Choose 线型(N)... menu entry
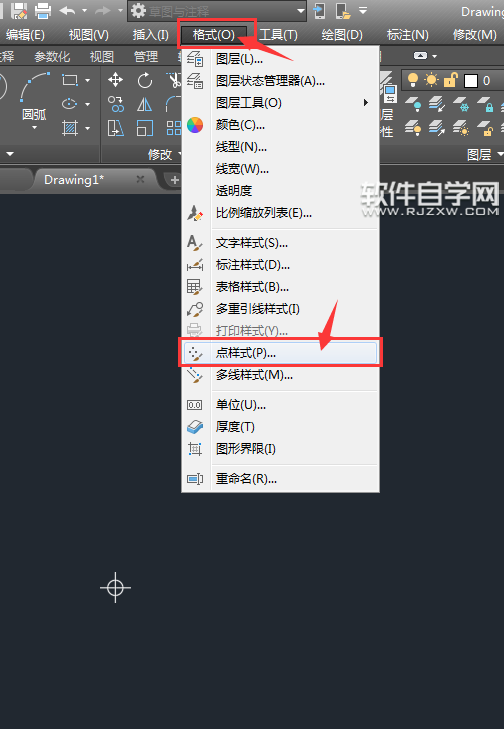Screen dimensions: 504x729 (280, 147)
